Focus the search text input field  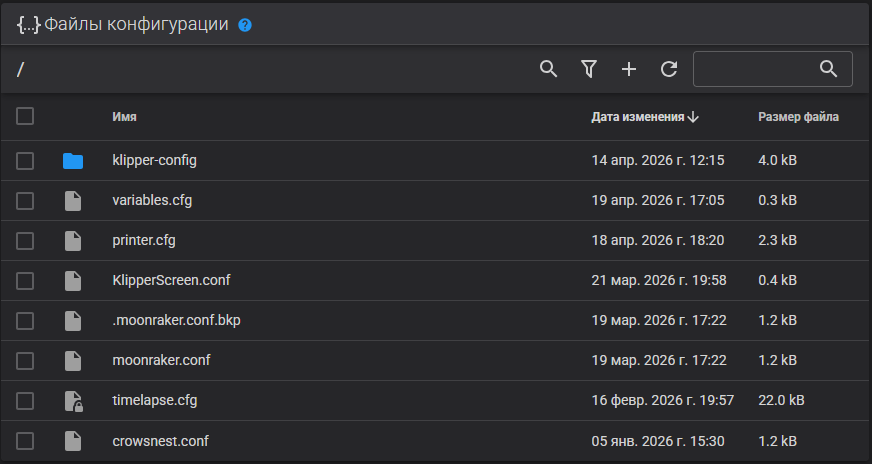coord(756,69)
